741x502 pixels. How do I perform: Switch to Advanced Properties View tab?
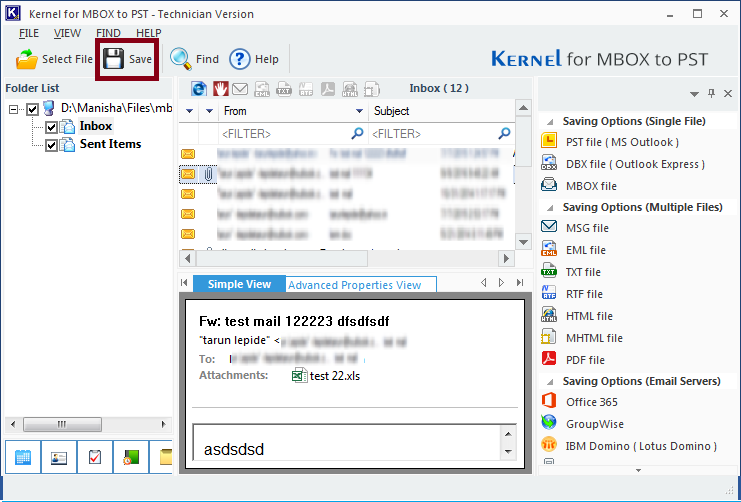354,285
